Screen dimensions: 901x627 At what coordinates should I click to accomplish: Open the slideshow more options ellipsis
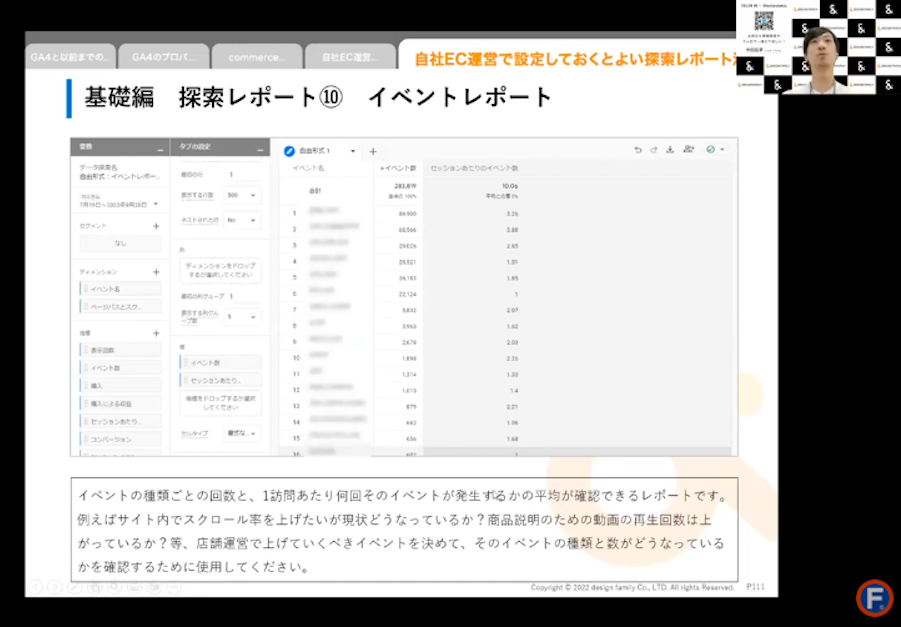pos(174,587)
